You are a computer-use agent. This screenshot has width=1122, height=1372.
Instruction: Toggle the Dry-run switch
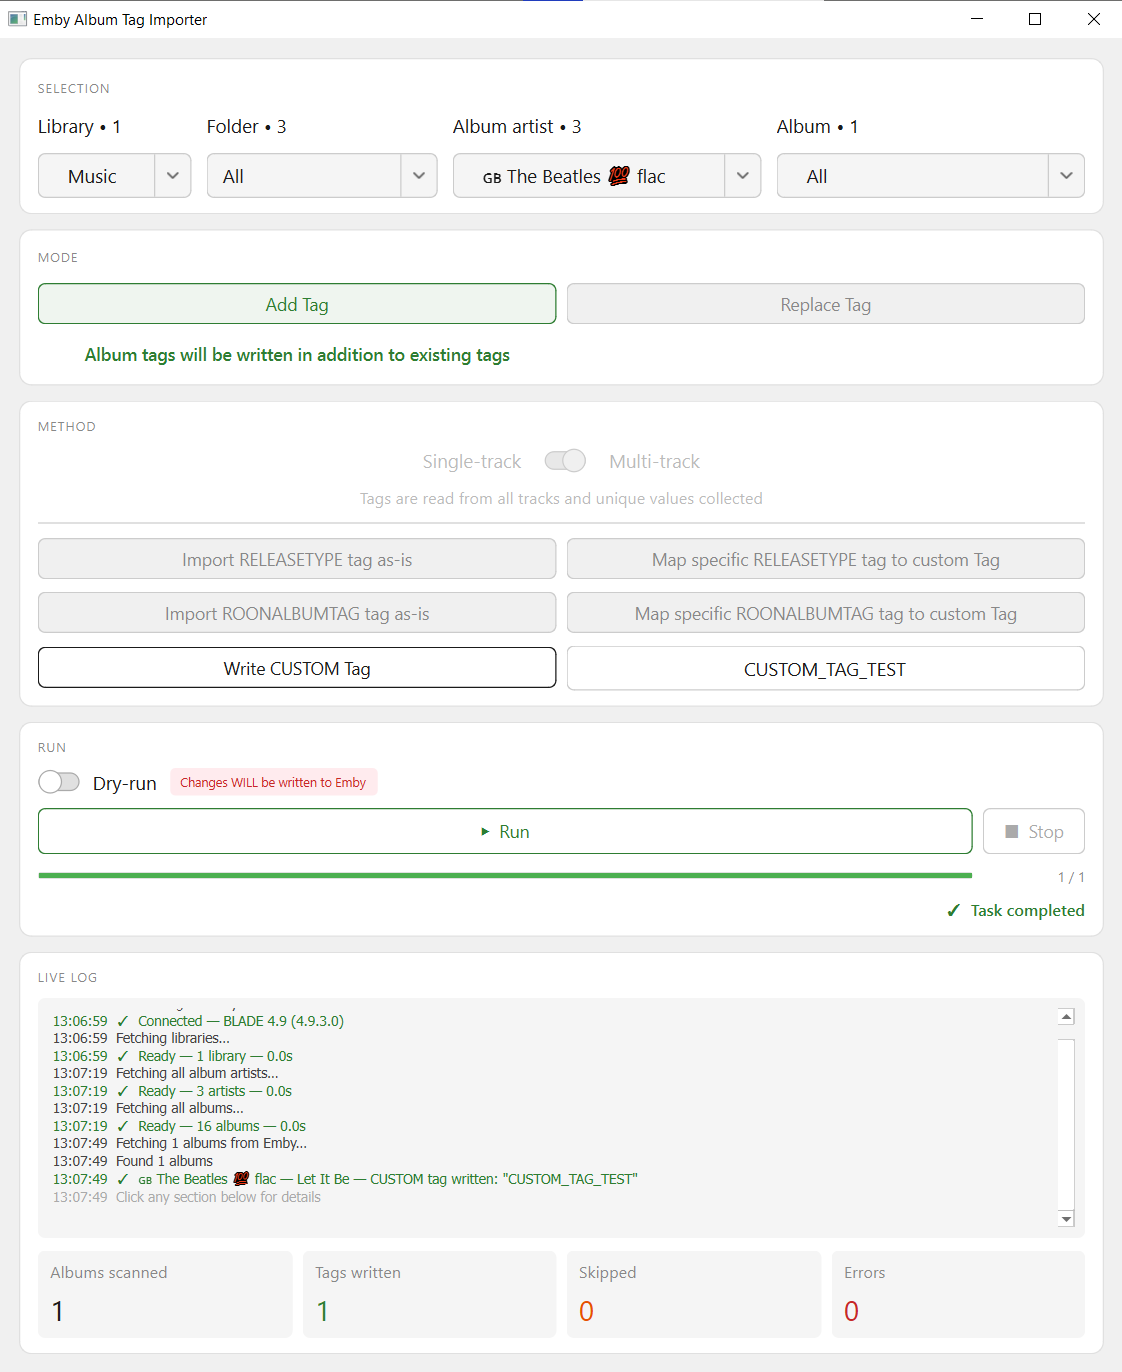click(x=59, y=782)
